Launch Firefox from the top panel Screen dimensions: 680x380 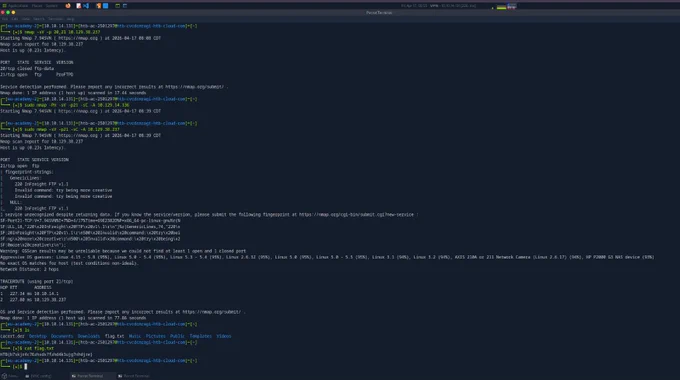pos(68,6)
